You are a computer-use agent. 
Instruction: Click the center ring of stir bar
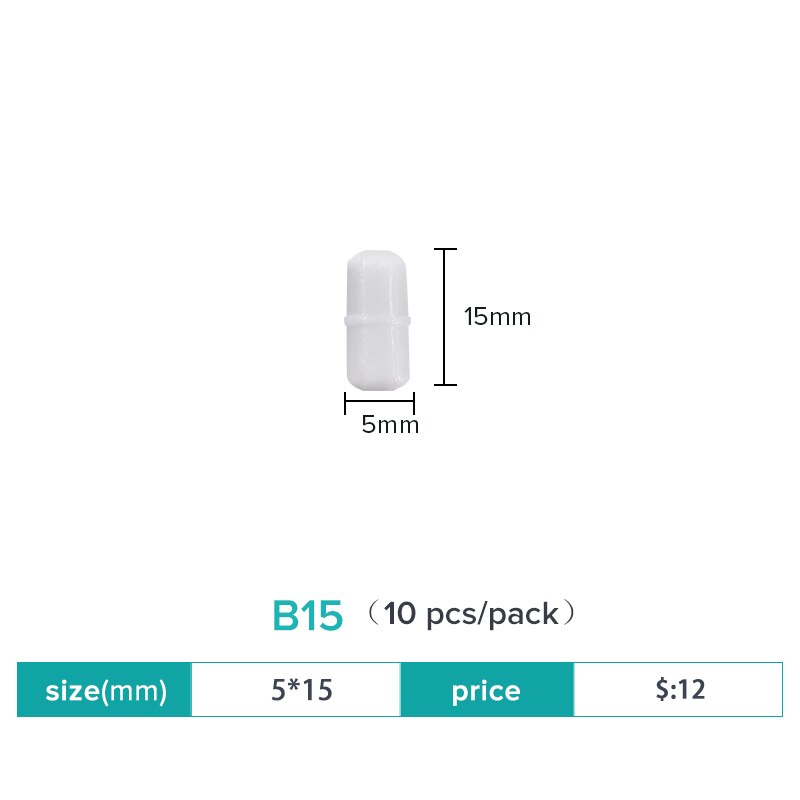[x=379, y=320]
